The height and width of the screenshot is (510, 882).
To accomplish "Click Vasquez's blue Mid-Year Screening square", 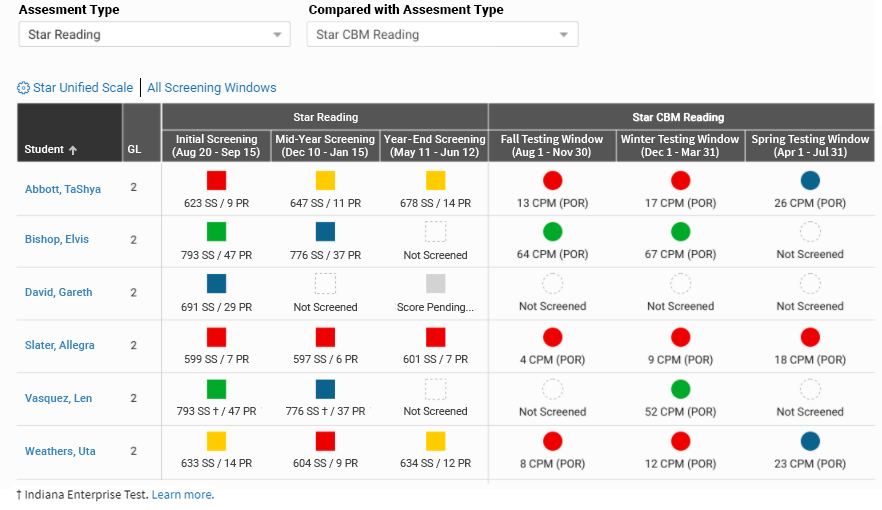I will pyautogui.click(x=325, y=389).
